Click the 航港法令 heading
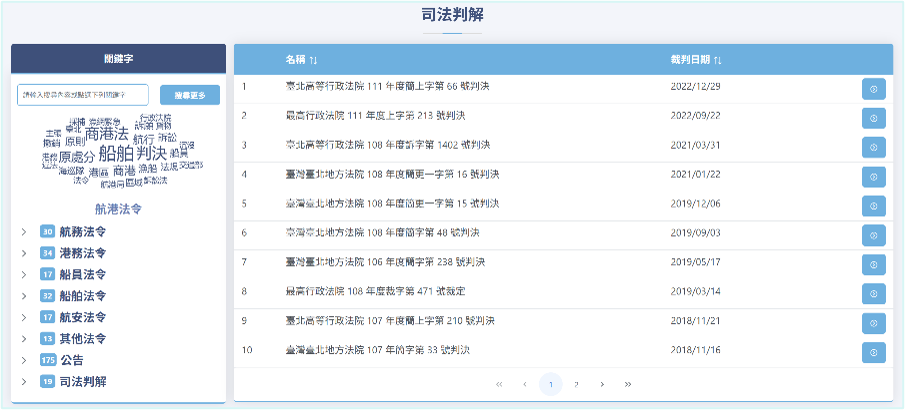The width and height of the screenshot is (905, 410). click(x=118, y=209)
